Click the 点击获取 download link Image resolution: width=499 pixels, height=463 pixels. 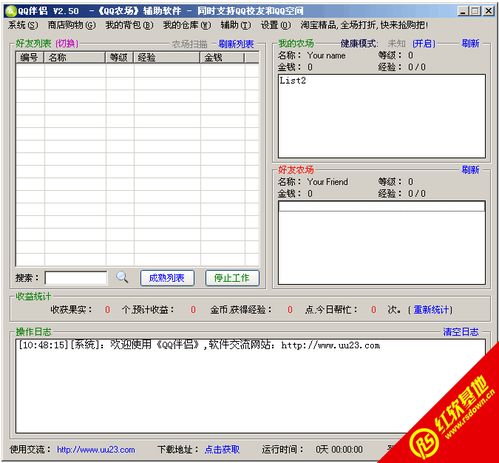[222, 450]
